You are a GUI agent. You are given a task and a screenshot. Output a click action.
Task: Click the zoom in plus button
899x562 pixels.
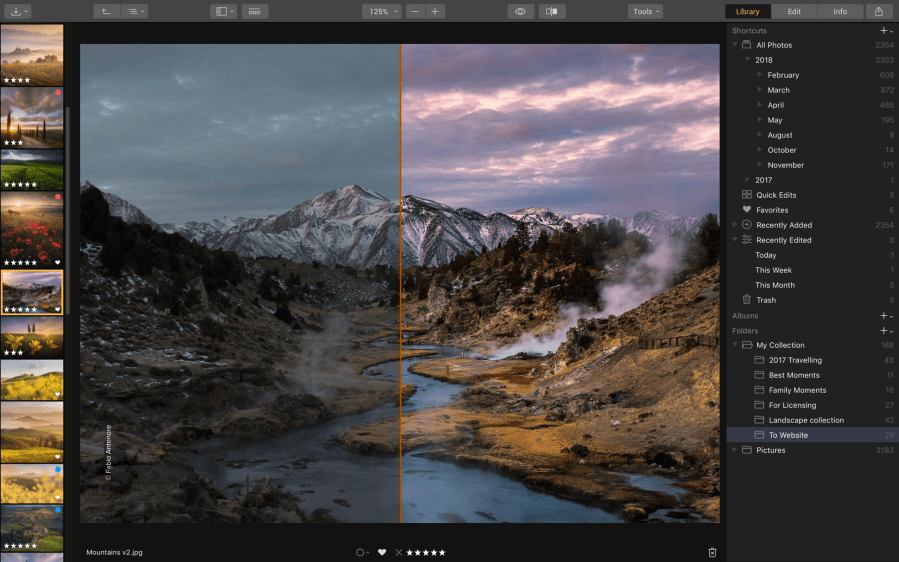435,12
